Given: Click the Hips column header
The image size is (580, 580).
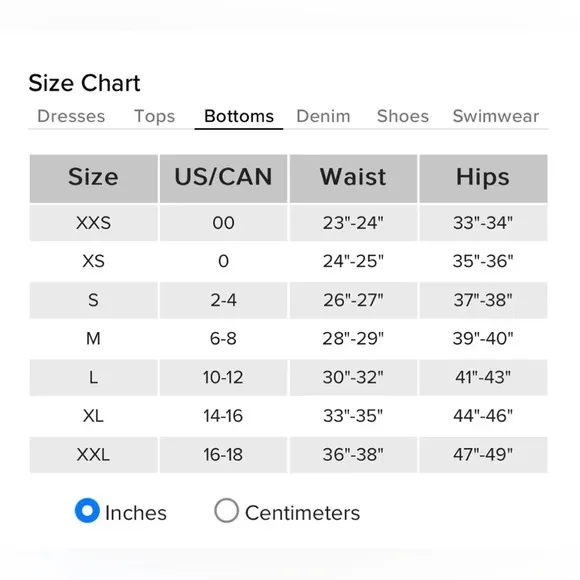Looking at the screenshot, I should (483, 179).
